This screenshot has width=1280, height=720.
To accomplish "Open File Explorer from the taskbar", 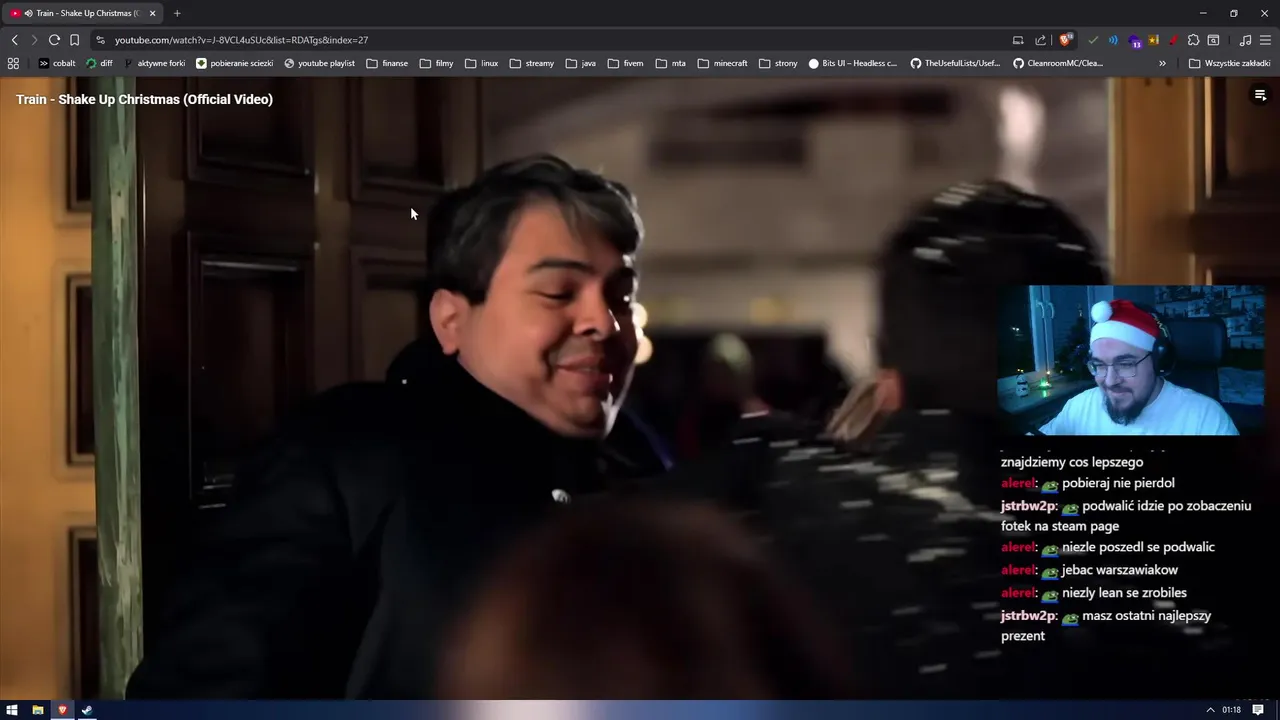I will click(38, 710).
